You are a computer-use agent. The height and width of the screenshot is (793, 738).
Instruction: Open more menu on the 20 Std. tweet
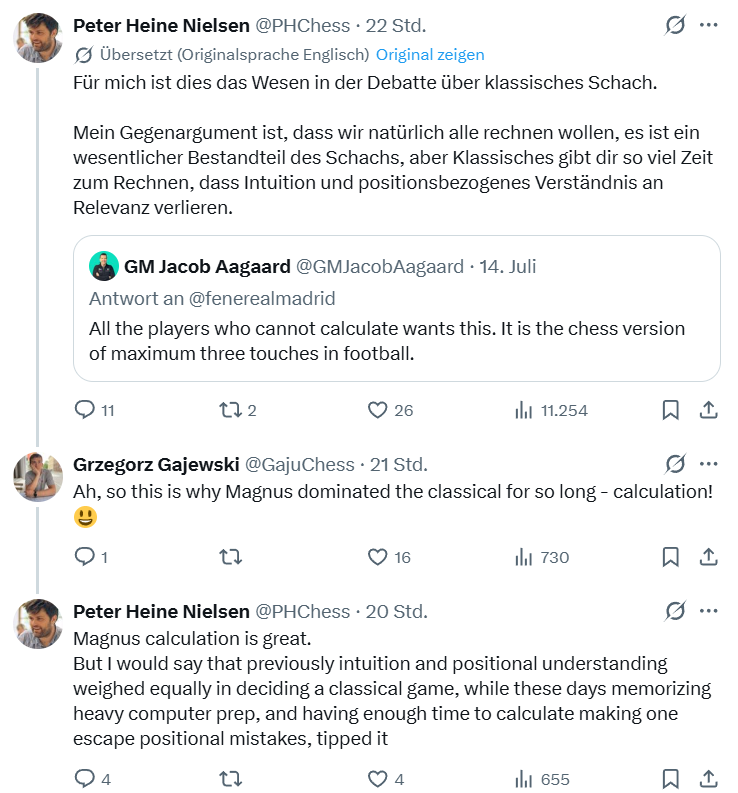[x=709, y=611]
